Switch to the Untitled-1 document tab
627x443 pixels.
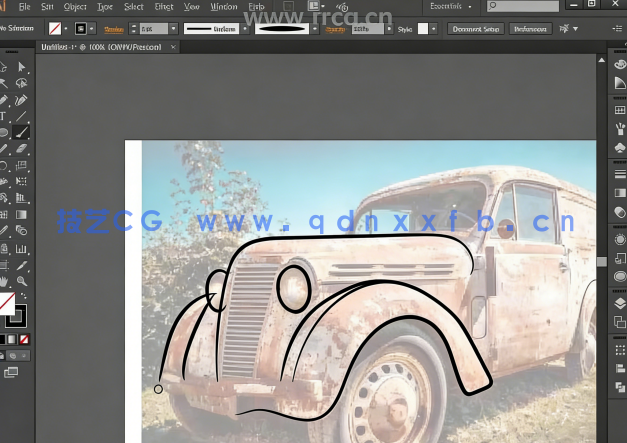101,47
